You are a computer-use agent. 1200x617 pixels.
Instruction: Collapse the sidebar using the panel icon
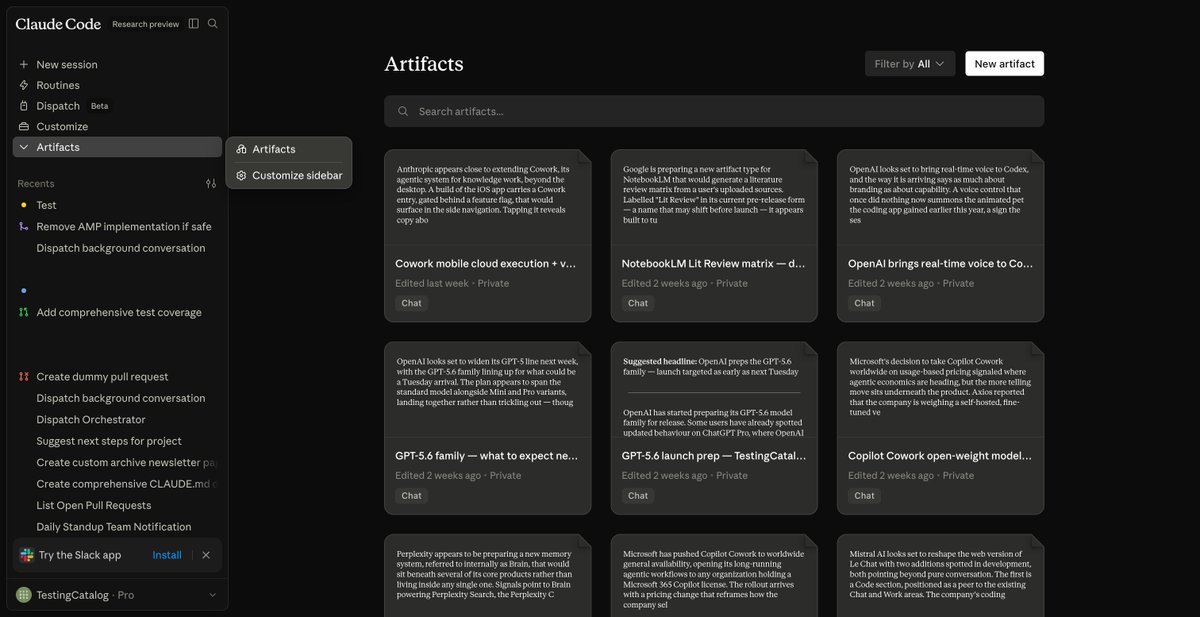(x=193, y=24)
